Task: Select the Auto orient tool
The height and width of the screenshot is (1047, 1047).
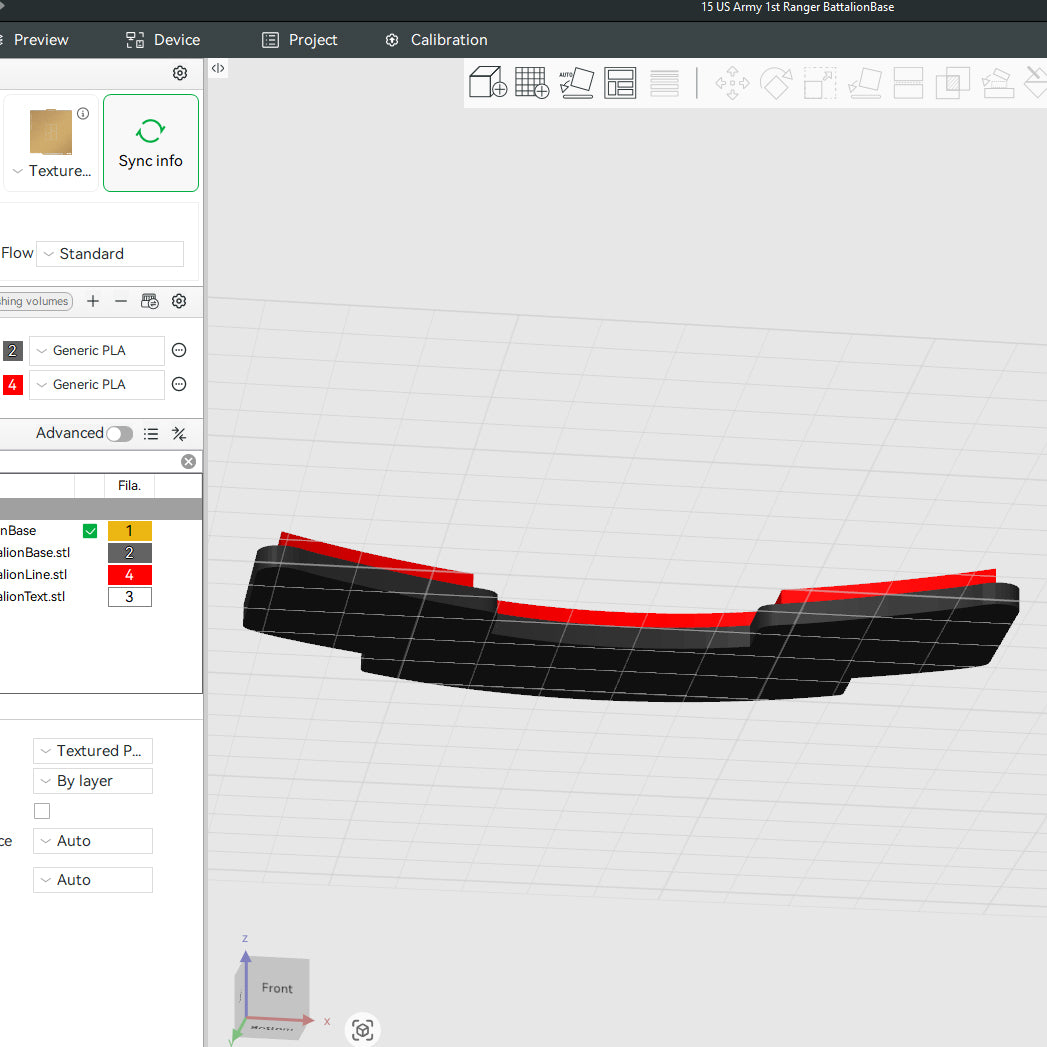Action: (x=577, y=83)
